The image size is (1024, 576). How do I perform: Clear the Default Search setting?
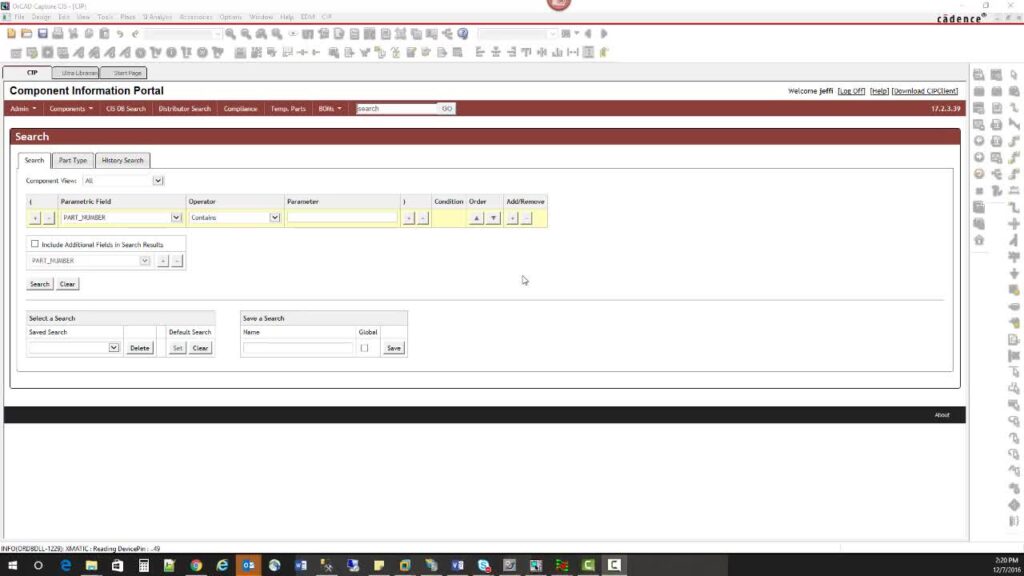click(x=200, y=348)
